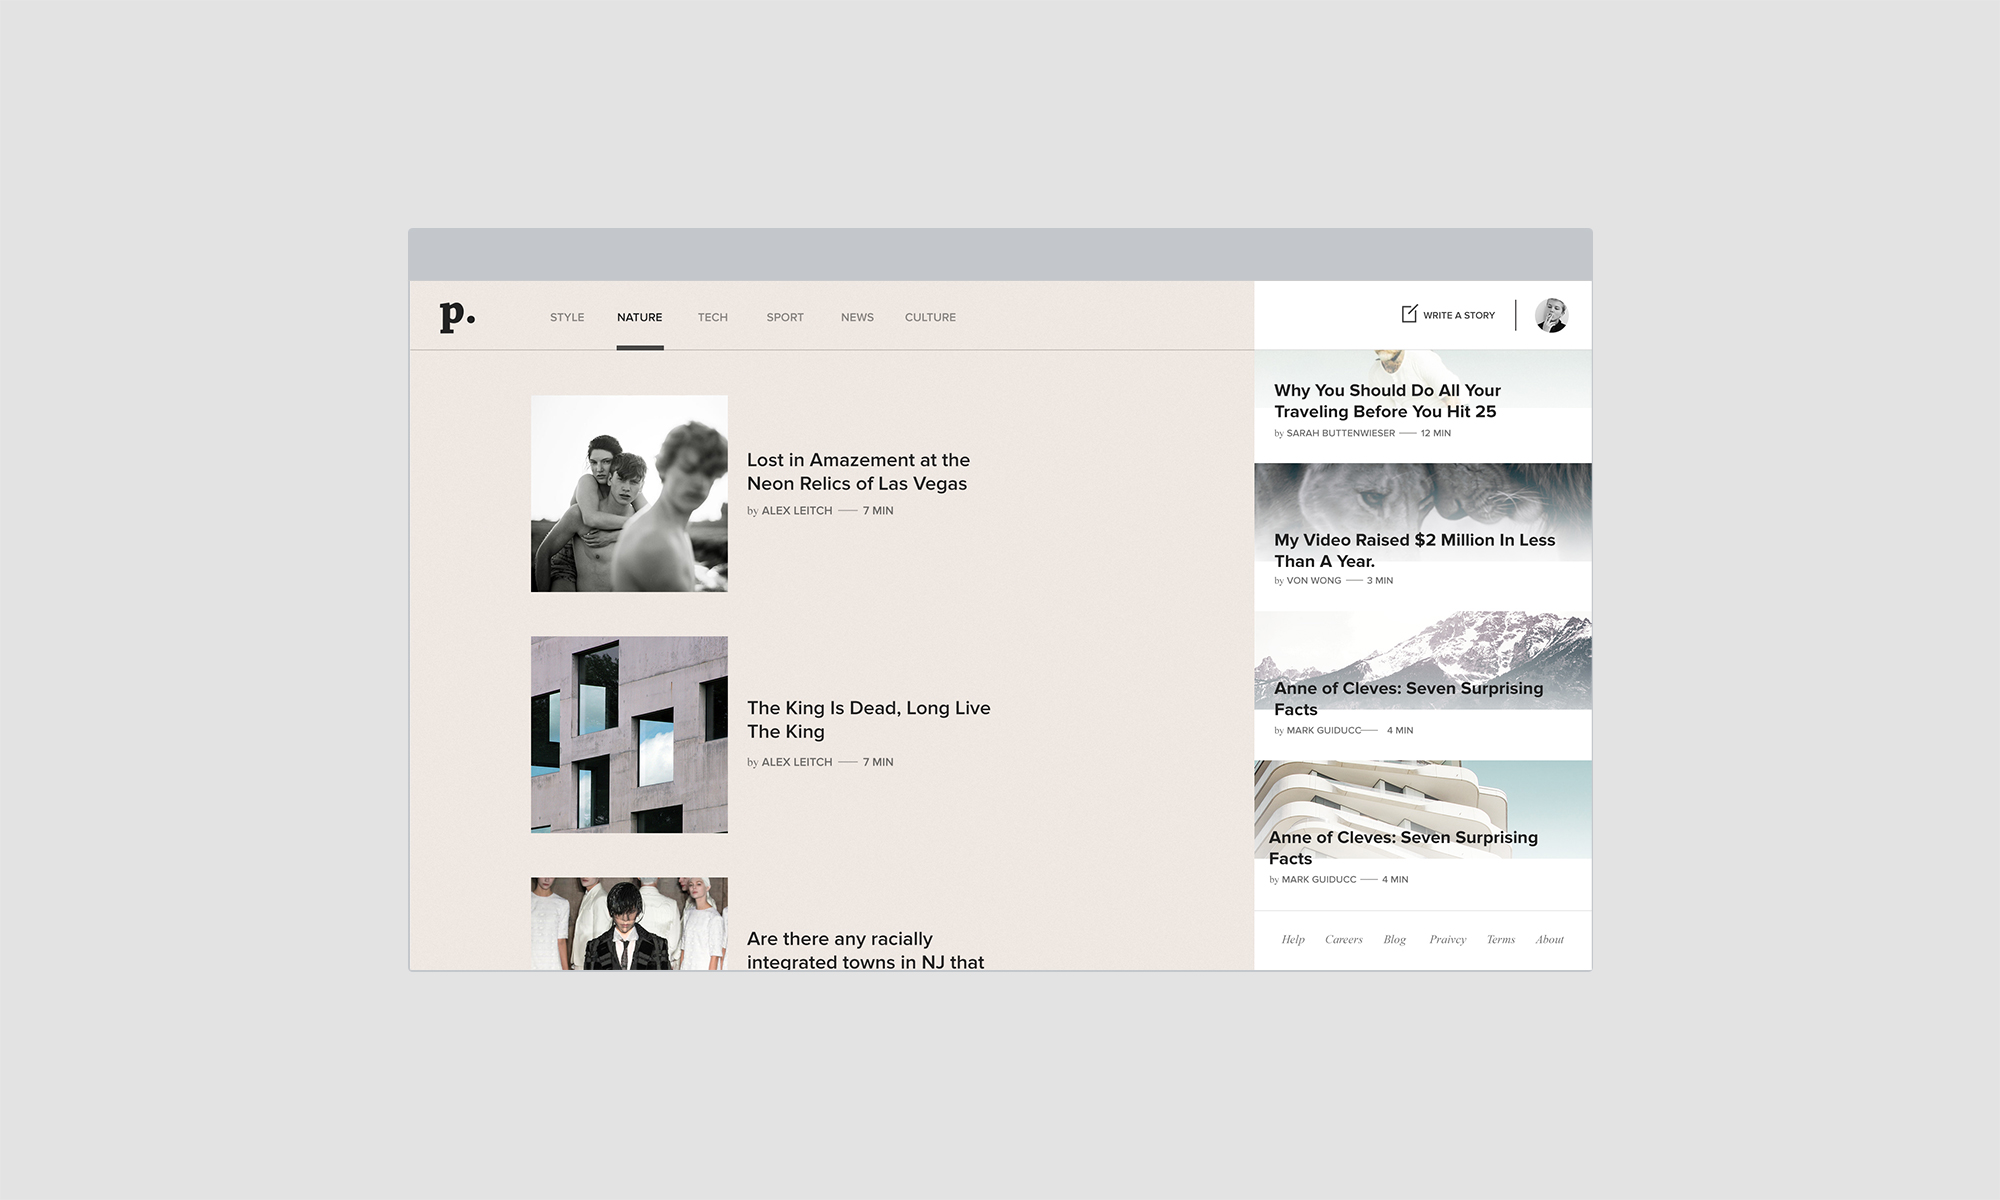2000x1200 pixels.
Task: Open 'Why You Should Do All Your Traveling' story
Action: point(1386,401)
